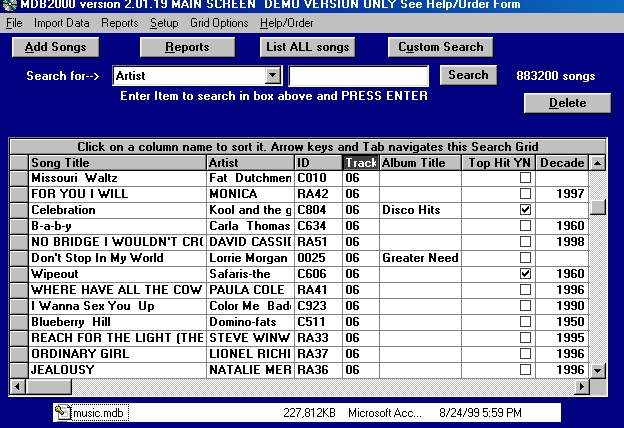Click the music.mdb file icon

64,412
